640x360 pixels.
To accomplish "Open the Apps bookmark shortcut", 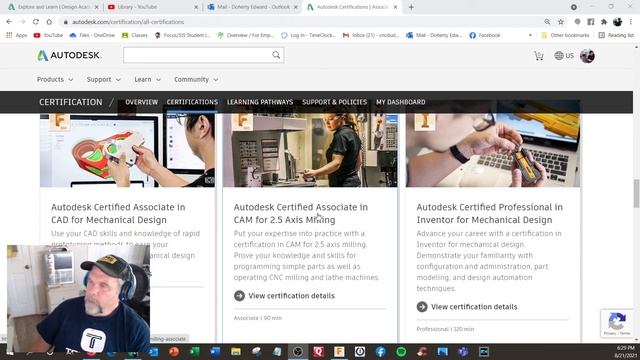I will [x=17, y=36].
